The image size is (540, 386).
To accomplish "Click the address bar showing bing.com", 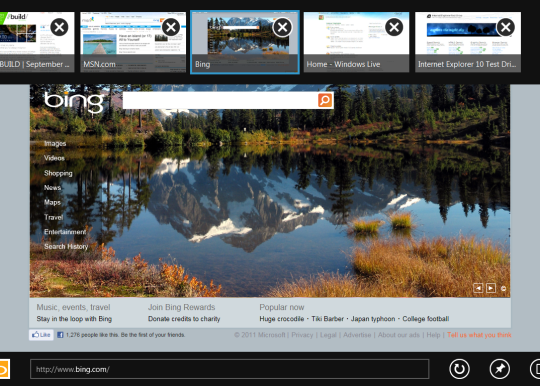I will coord(229,369).
